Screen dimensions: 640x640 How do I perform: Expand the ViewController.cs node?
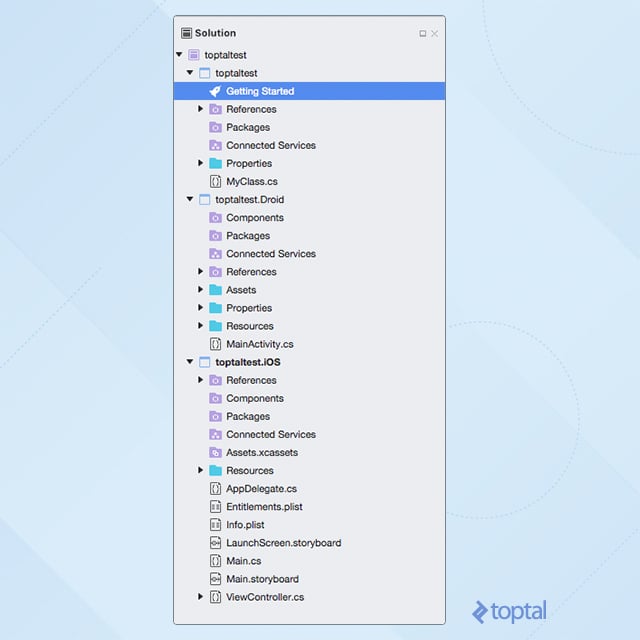(201, 597)
